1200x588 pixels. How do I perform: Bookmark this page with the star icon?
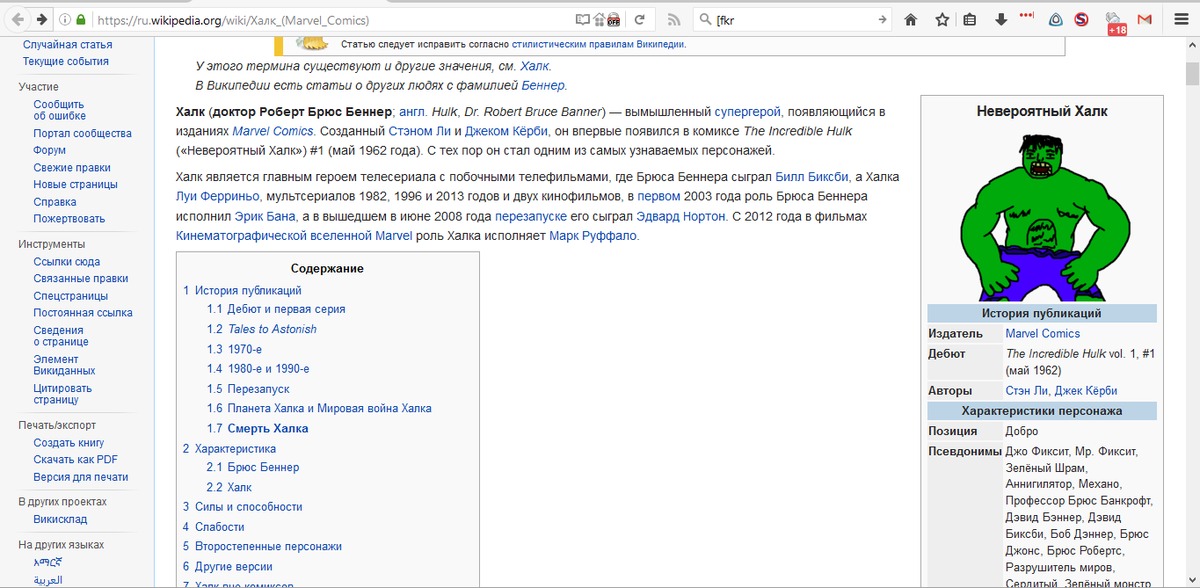pos(941,19)
